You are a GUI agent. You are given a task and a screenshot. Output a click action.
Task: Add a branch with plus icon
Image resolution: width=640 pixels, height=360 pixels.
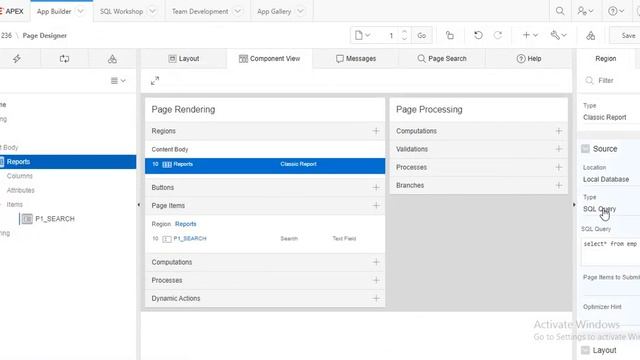pos(559,185)
